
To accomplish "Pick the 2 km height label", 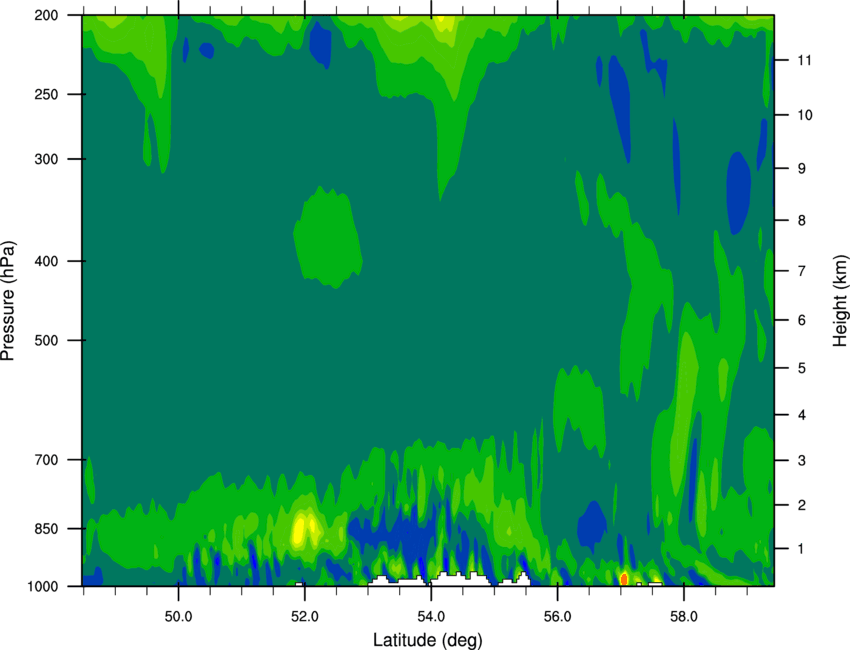I will click(802, 505).
